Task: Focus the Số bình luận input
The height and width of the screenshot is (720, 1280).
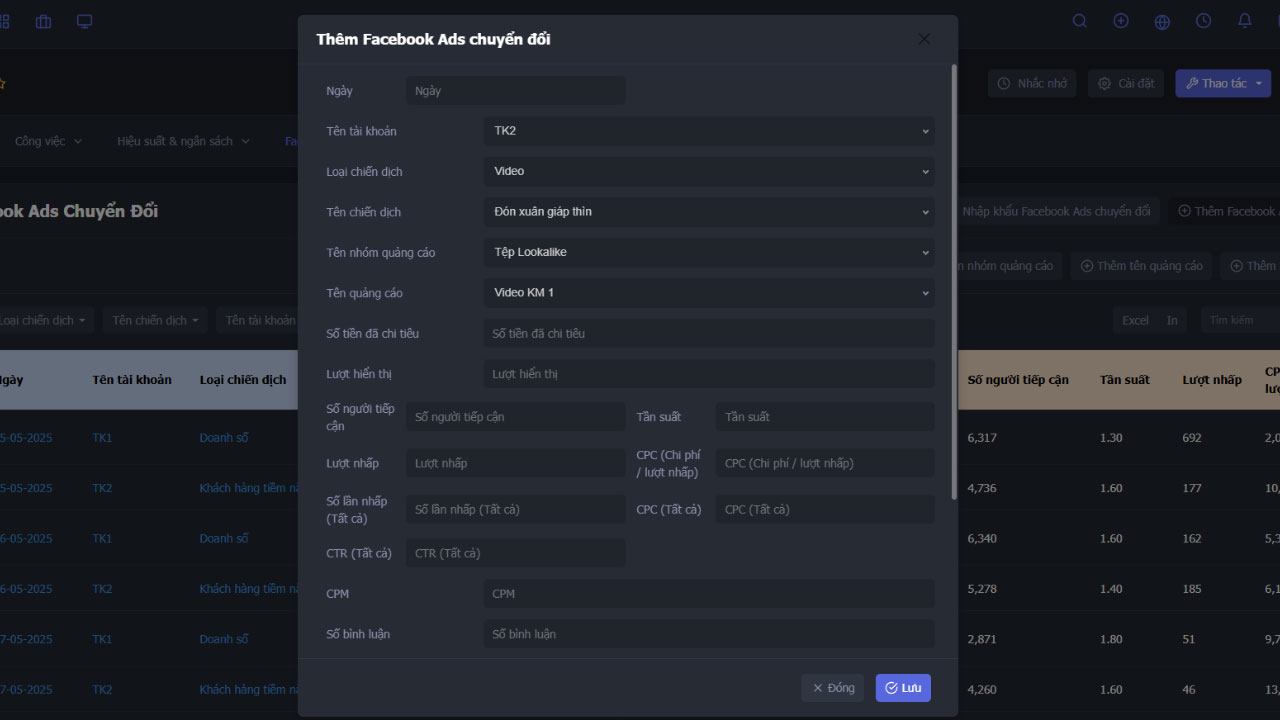Action: [x=709, y=634]
